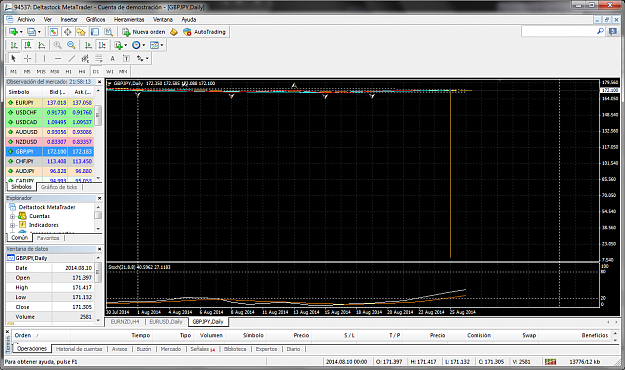Enable the M1 timeframe
625x370 pixels.
coord(14,72)
